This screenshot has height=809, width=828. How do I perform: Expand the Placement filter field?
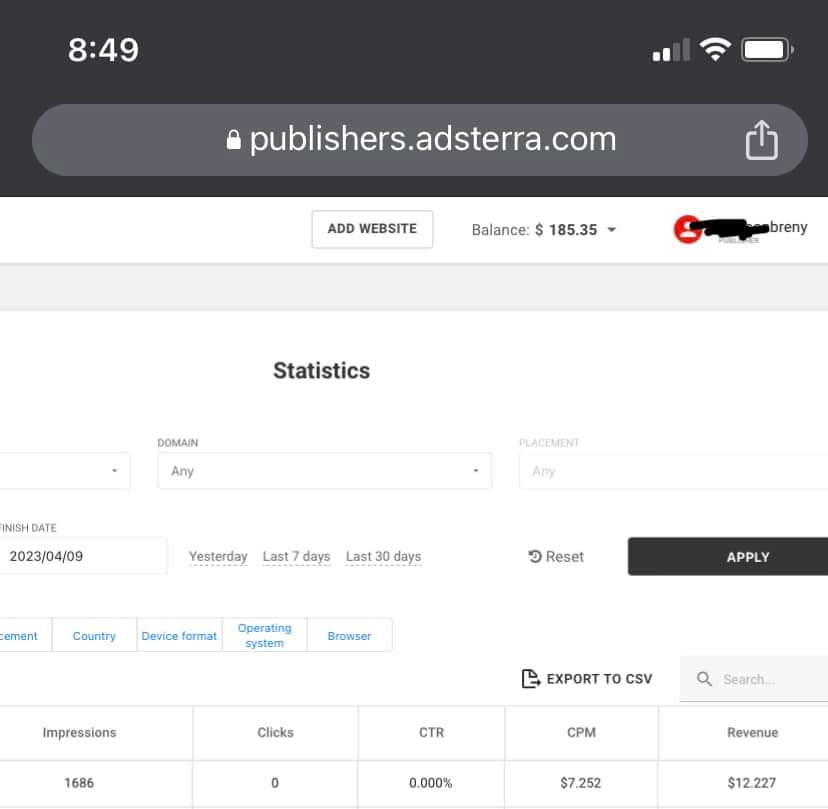672,470
